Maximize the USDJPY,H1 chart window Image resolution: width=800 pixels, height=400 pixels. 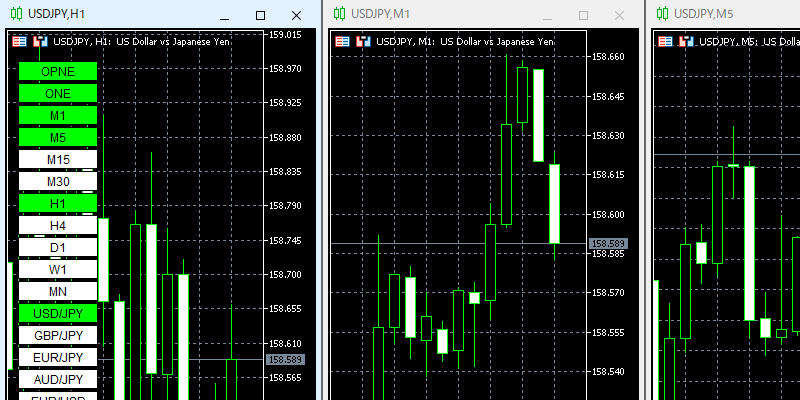pyautogui.click(x=261, y=15)
